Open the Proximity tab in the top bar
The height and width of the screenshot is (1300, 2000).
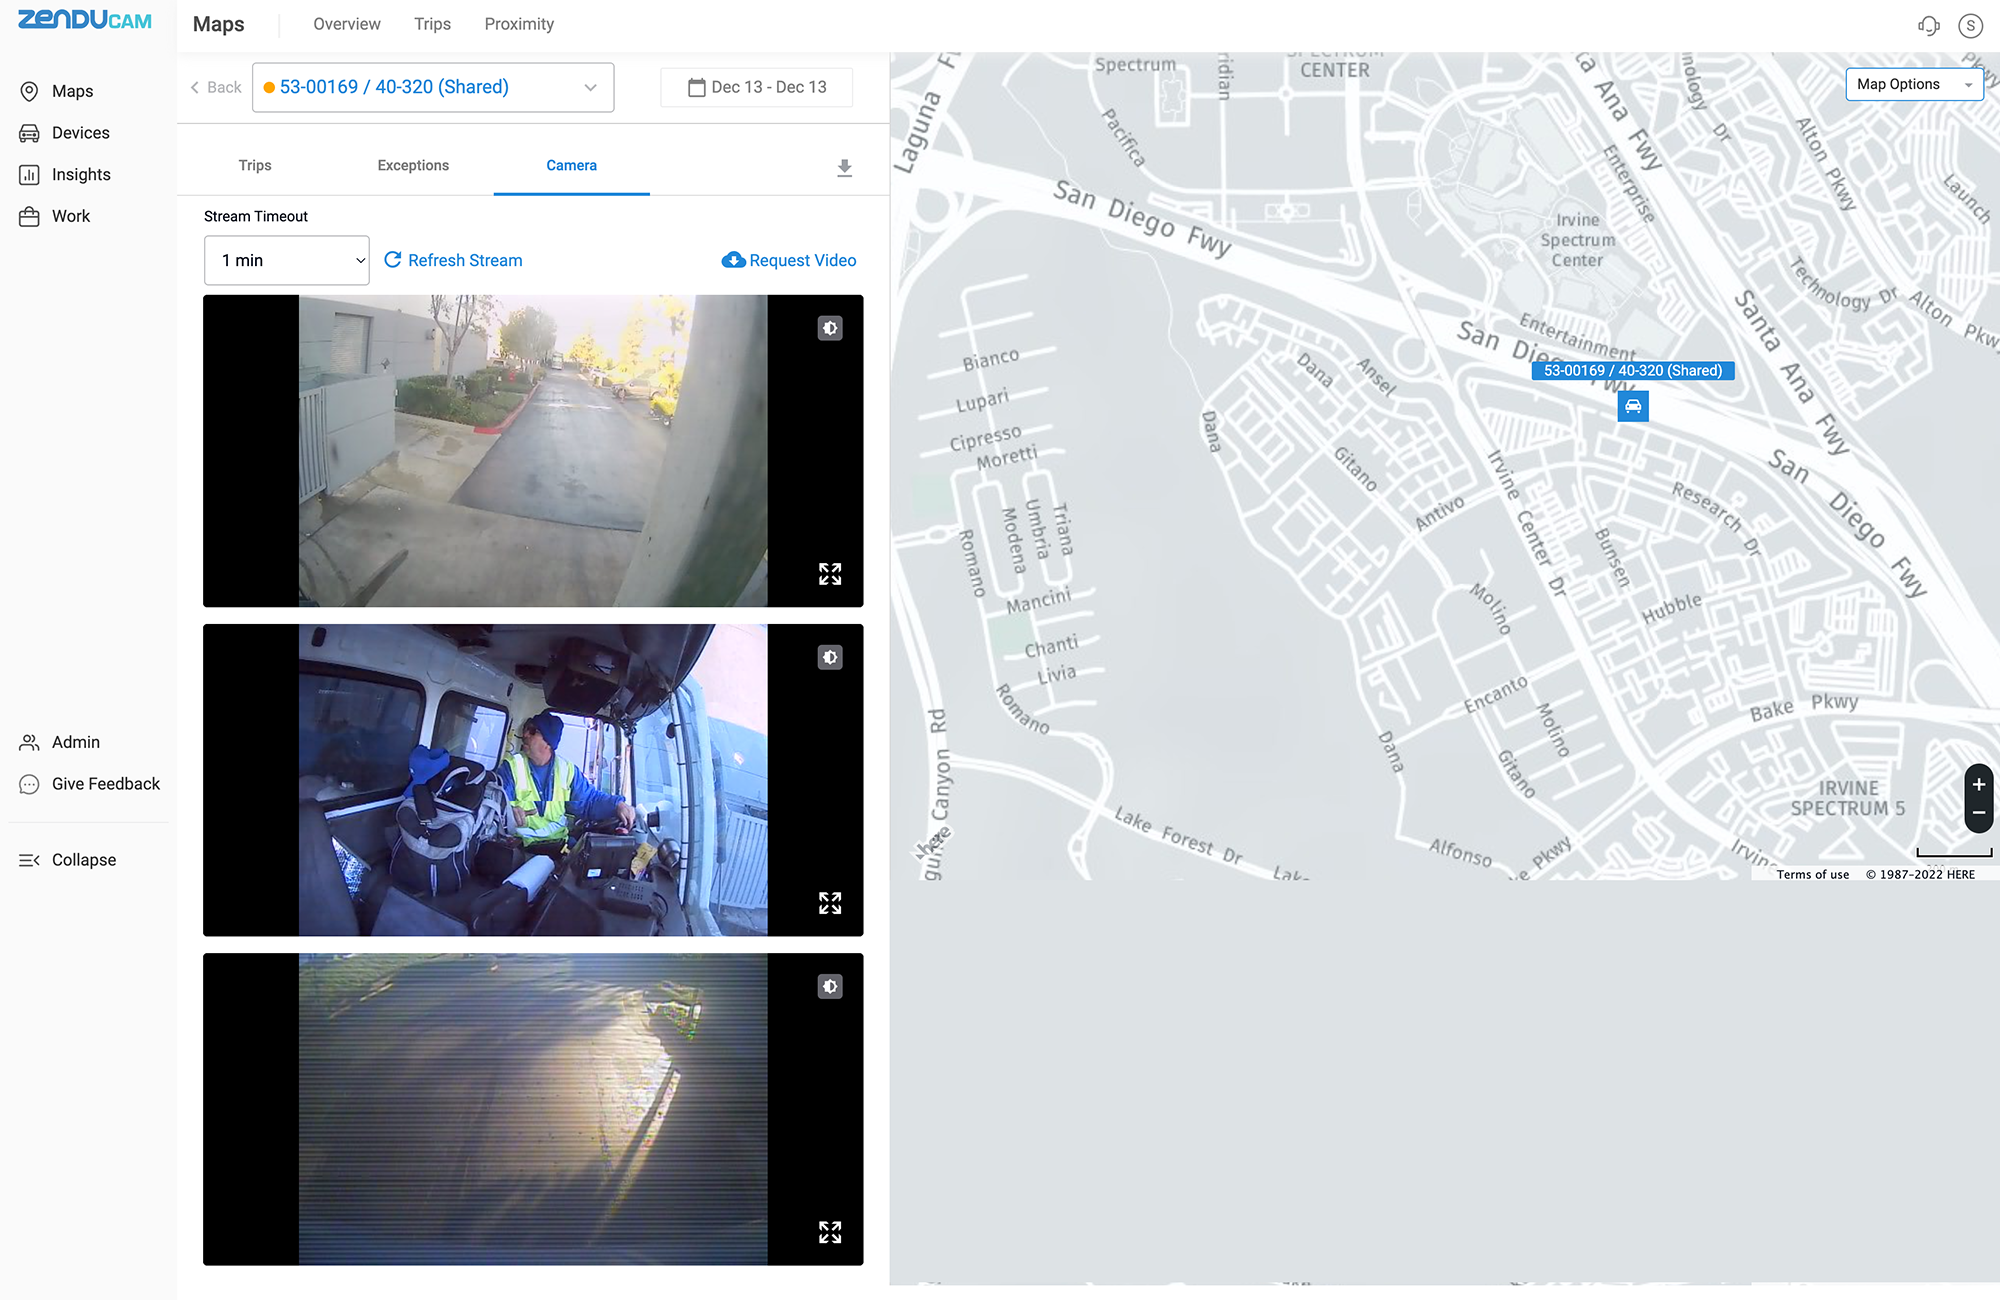point(518,24)
